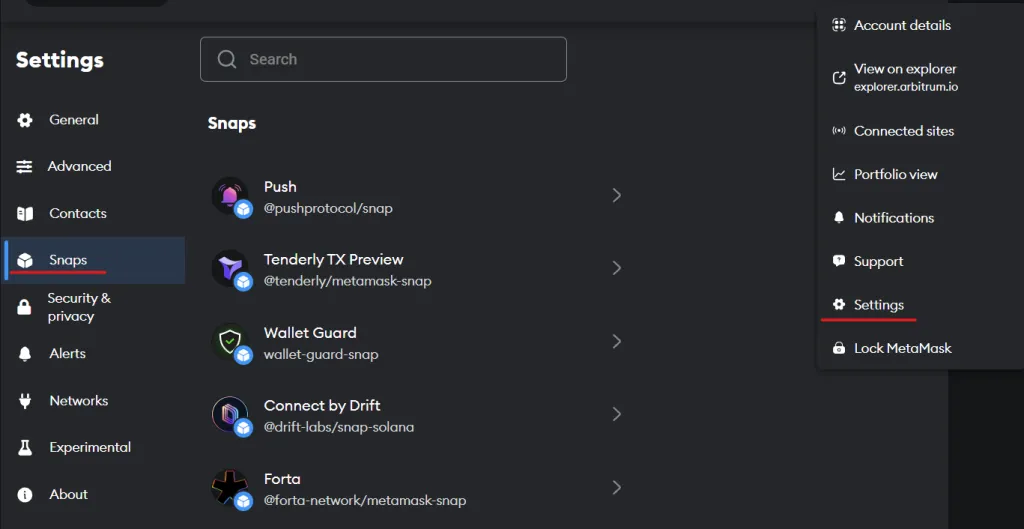This screenshot has width=1024, height=529.
Task: Click the Experimental flask icon
Action: click(25, 447)
